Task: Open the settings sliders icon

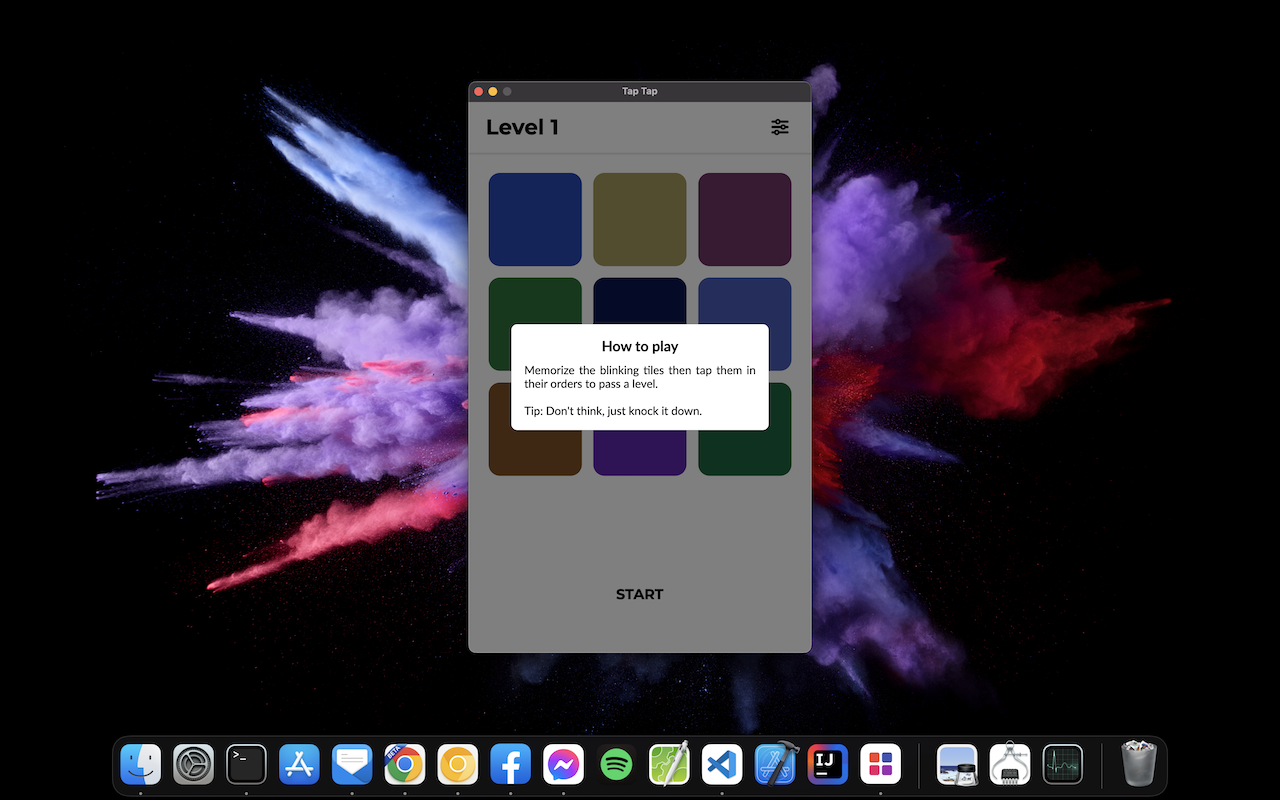Action: pos(779,127)
